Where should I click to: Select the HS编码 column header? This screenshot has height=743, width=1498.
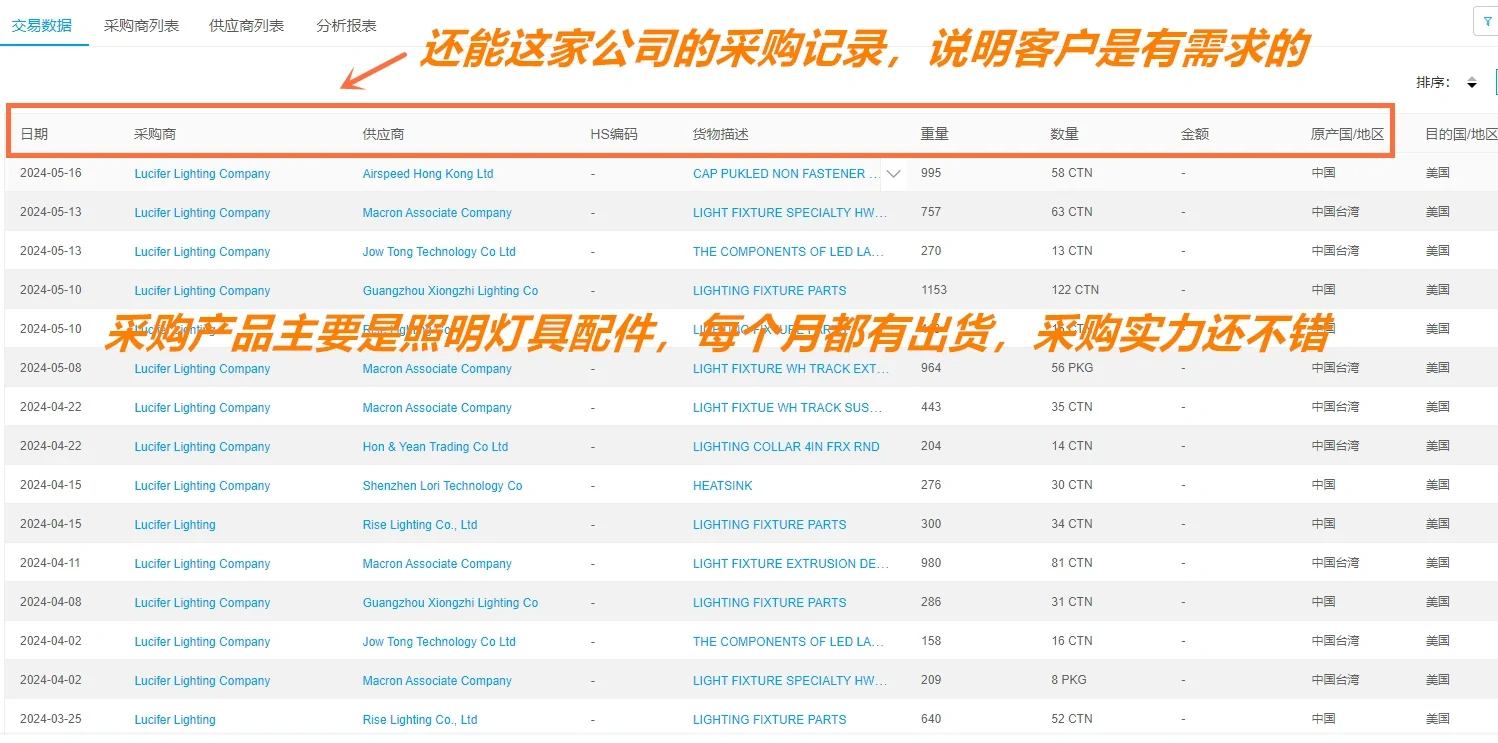coord(614,134)
